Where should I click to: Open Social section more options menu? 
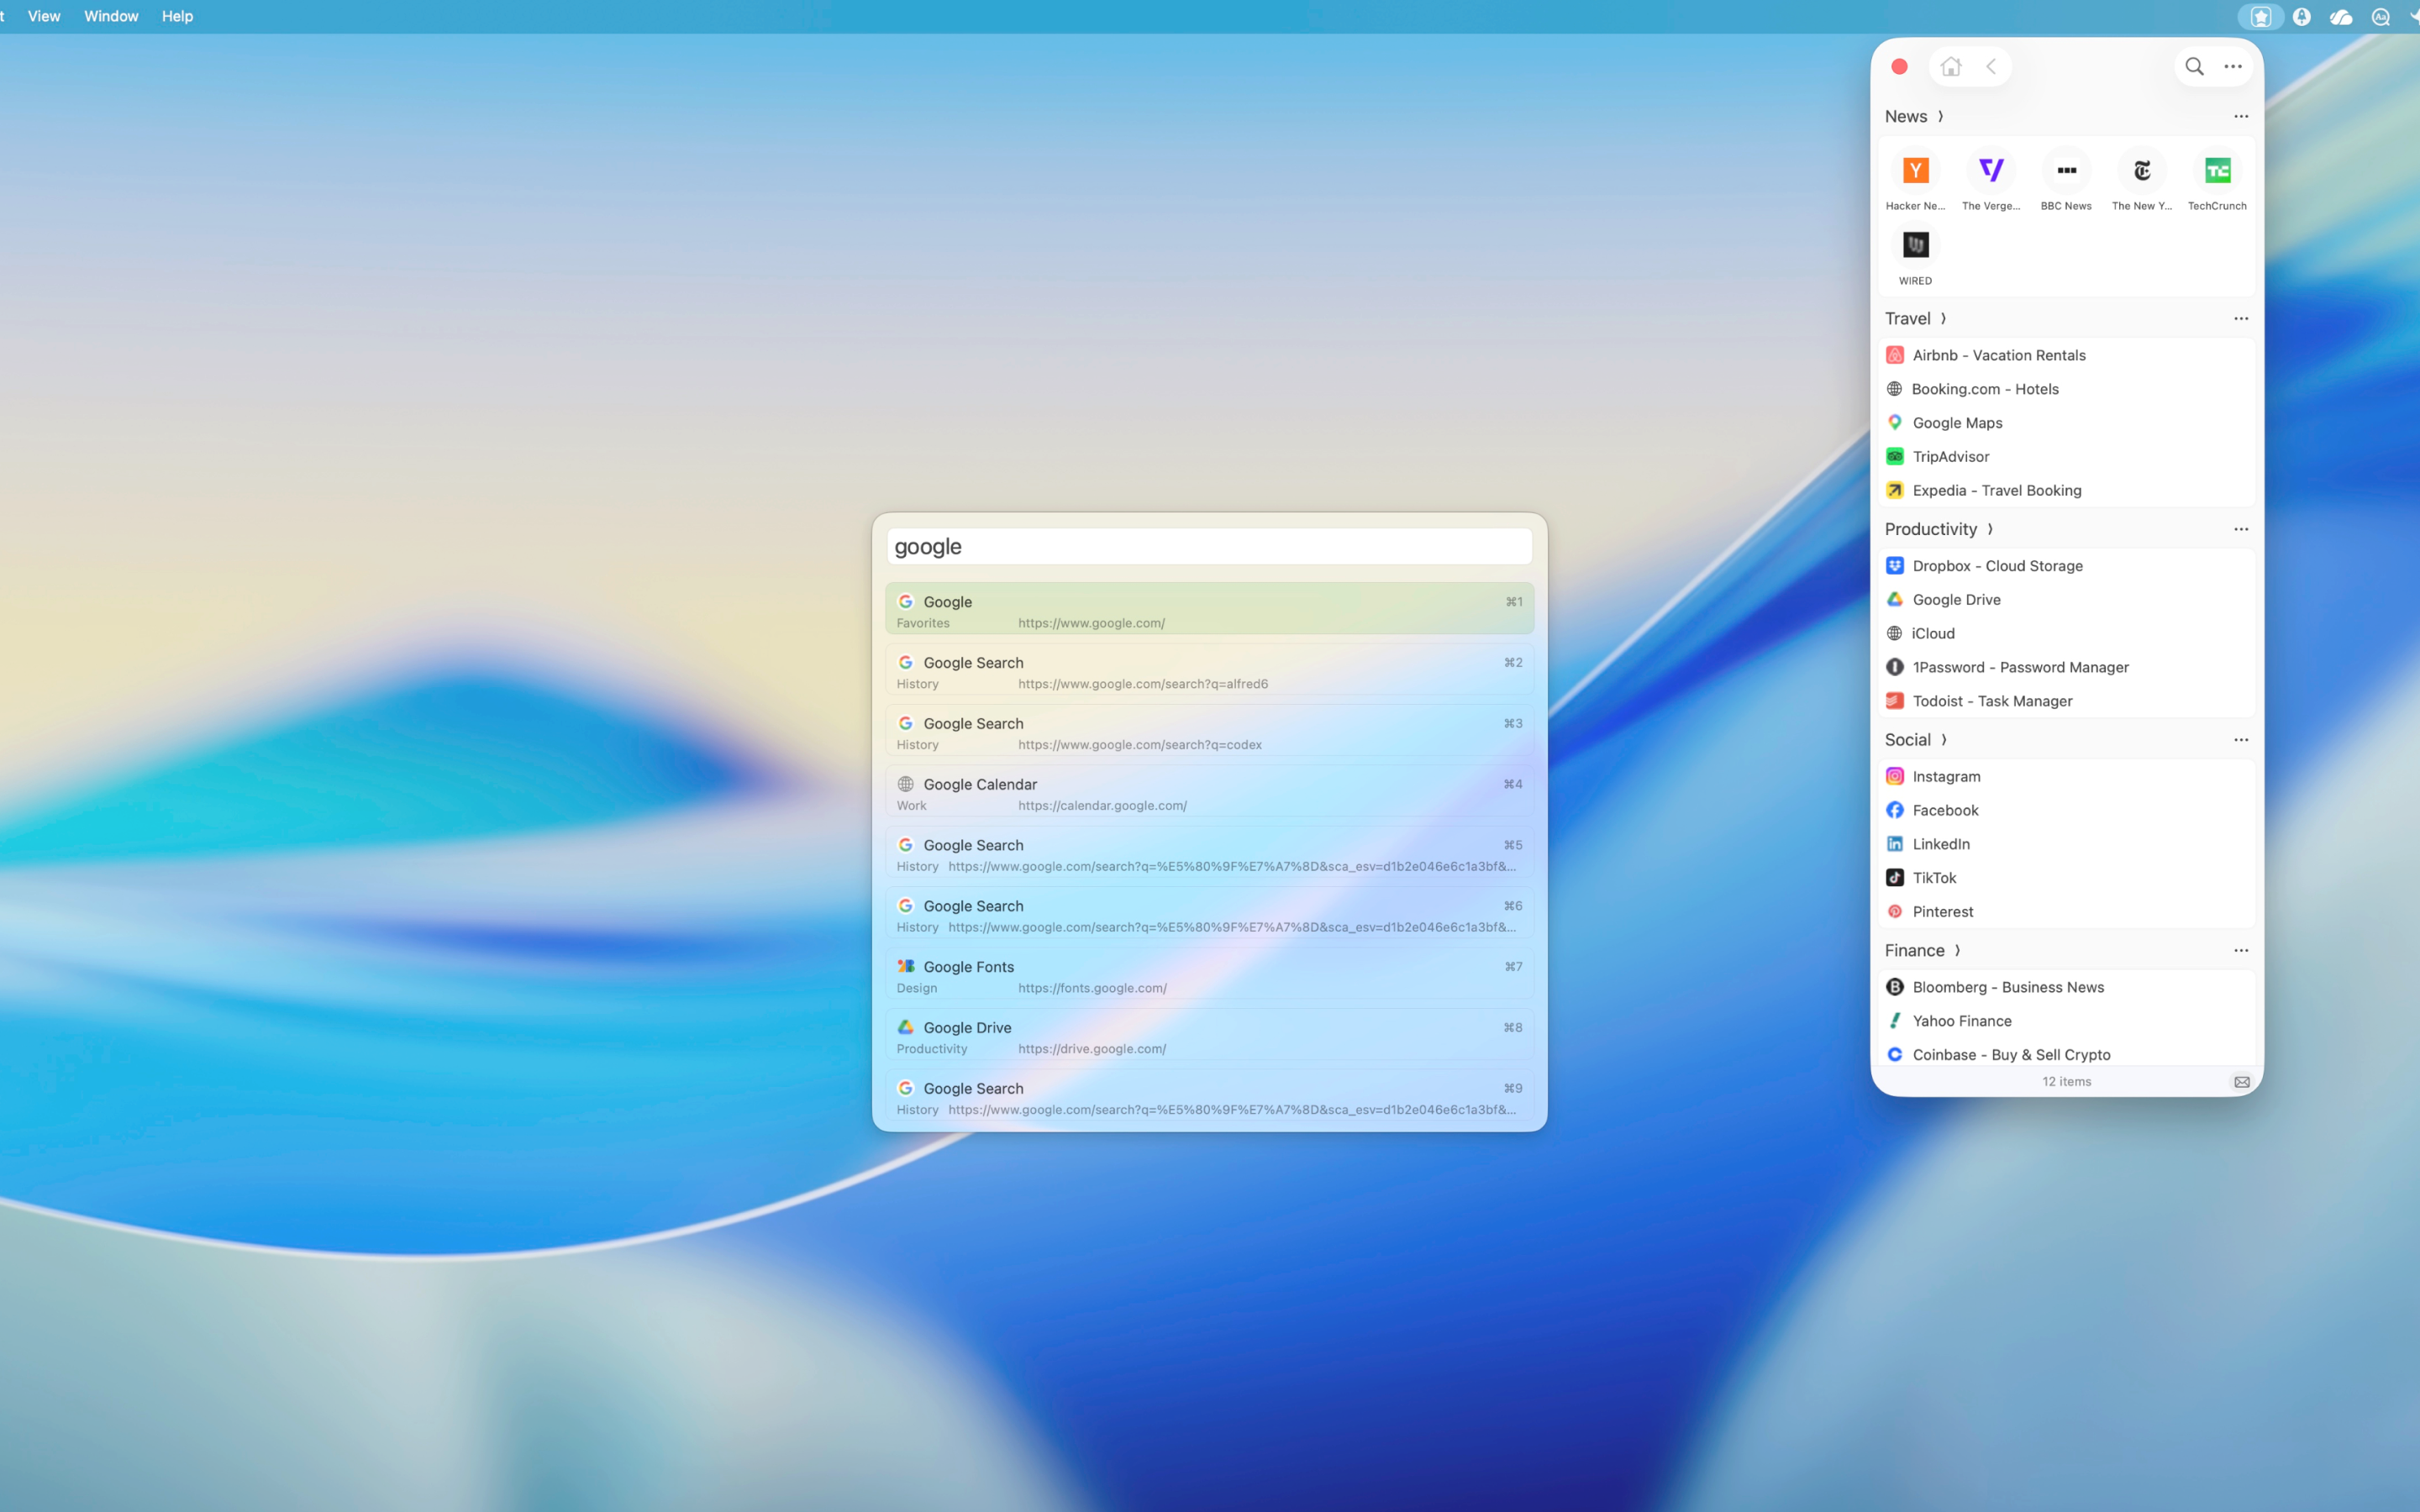point(2241,741)
